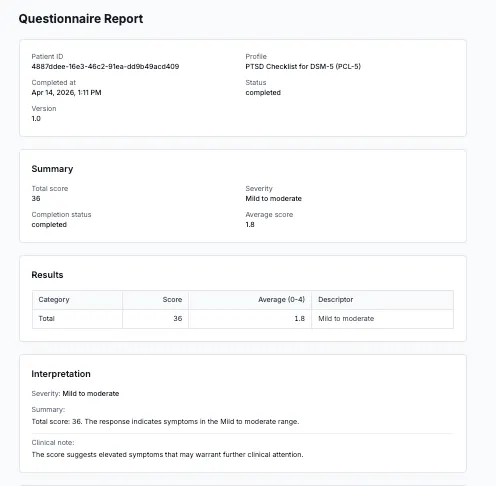Screen dimensions: 496x486
Task: Click the Severity label in Summary
Action: [x=259, y=188]
